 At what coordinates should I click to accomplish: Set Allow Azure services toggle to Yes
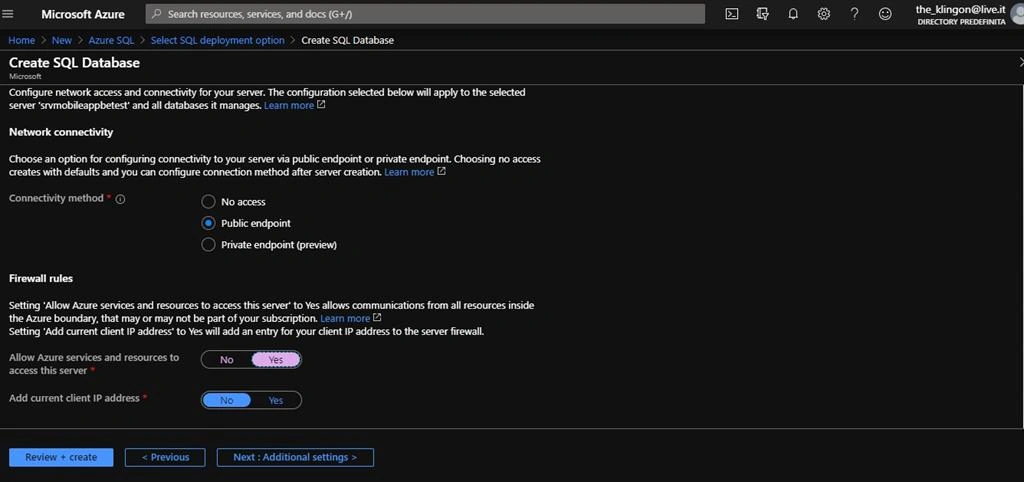(276, 360)
